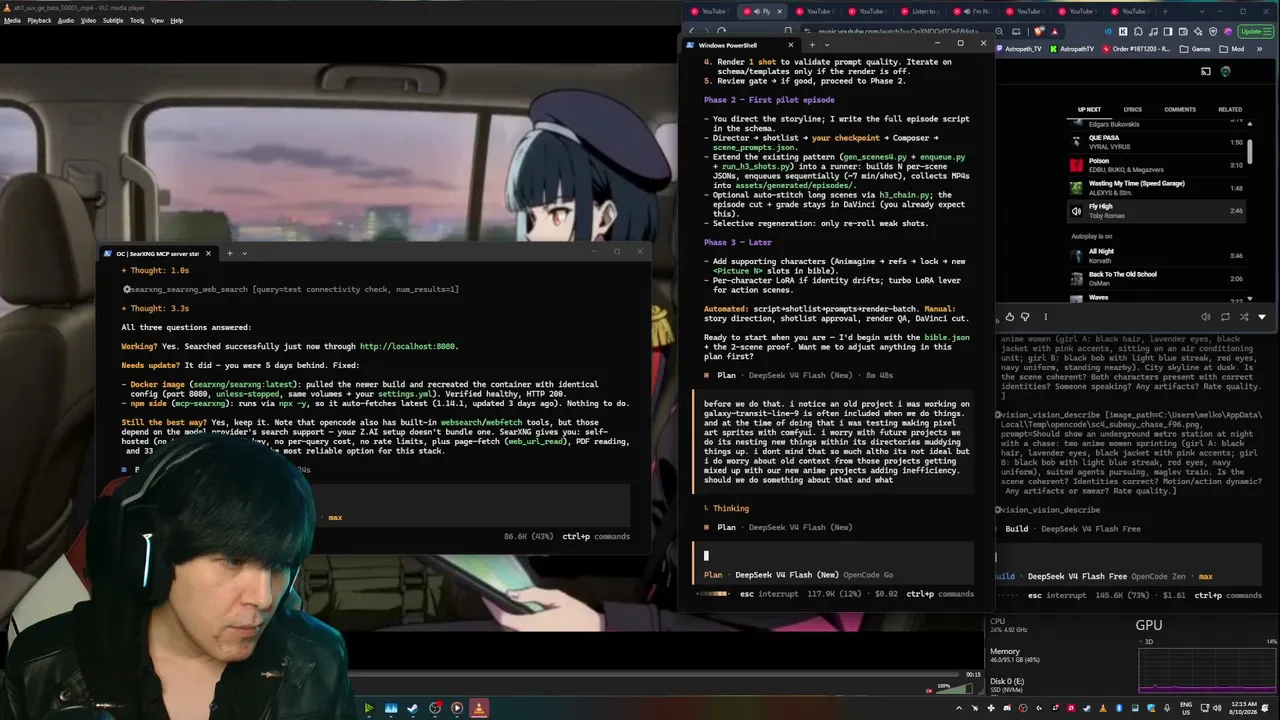Click the Poison album thumbnail
This screenshot has height=720, width=1280.
point(1076,165)
